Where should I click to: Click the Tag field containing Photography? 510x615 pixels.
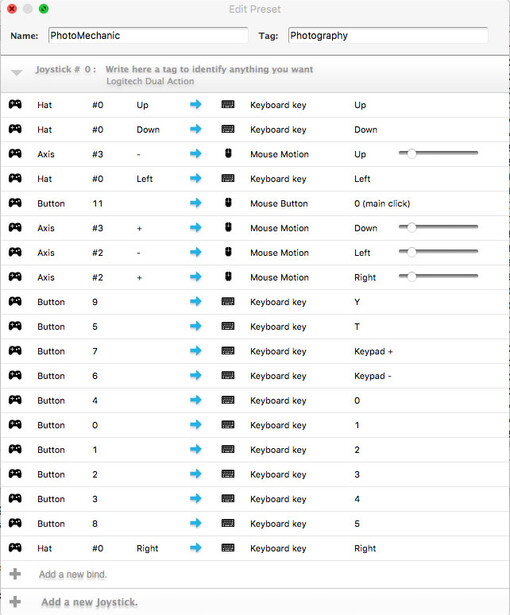click(x=388, y=35)
